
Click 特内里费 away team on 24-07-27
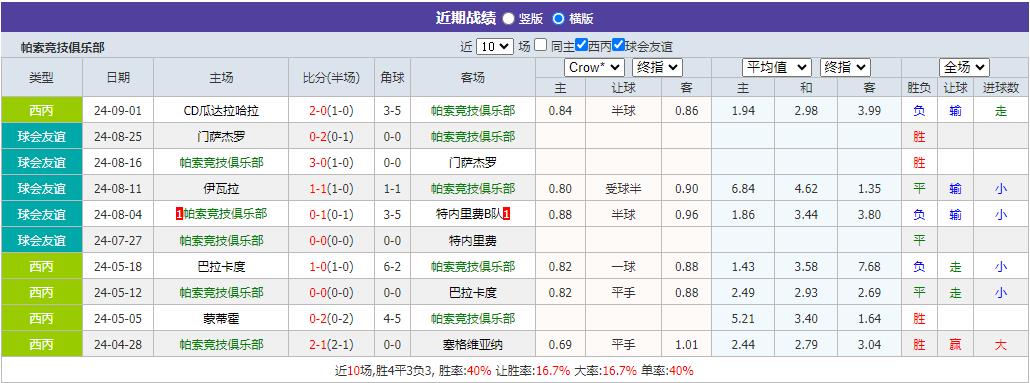(473, 240)
